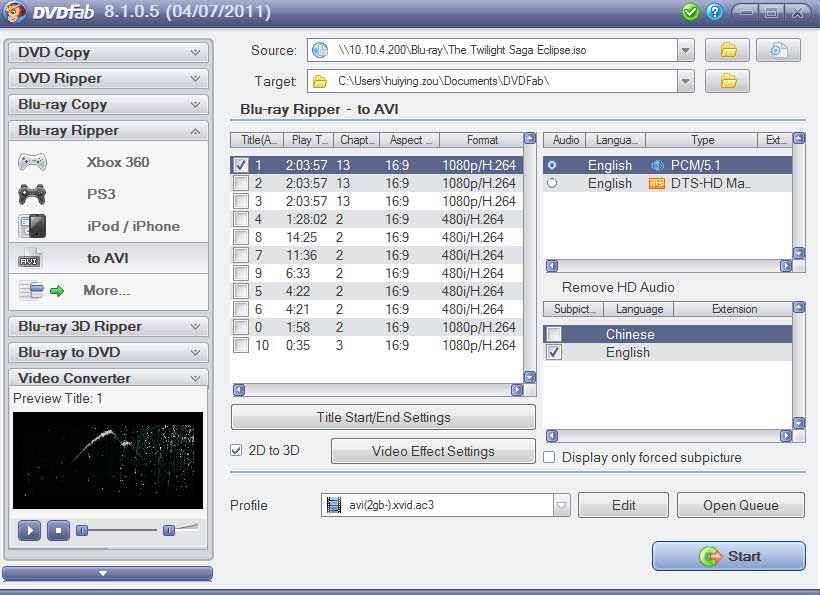Play the preview video

(x=29, y=531)
